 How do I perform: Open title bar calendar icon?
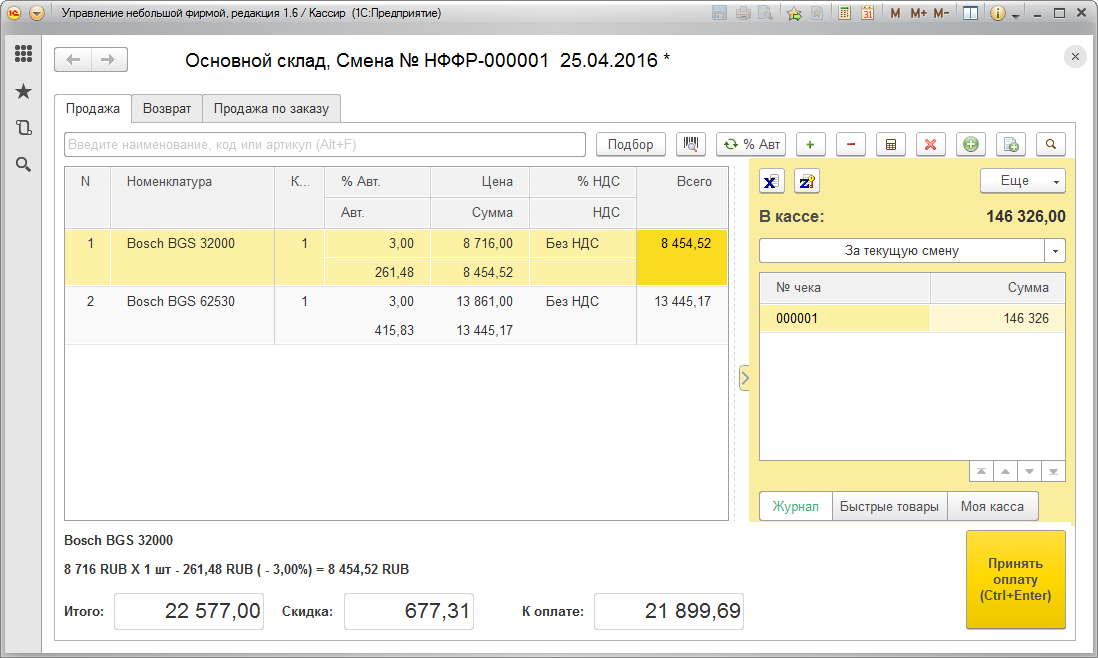(868, 13)
